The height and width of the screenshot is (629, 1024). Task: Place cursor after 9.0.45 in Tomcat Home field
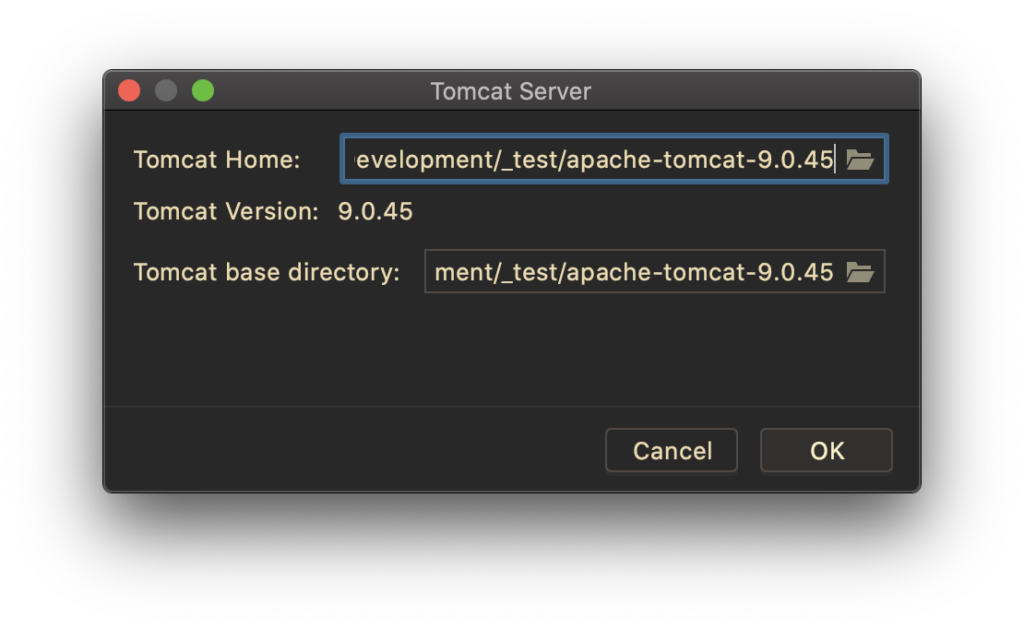(836, 160)
